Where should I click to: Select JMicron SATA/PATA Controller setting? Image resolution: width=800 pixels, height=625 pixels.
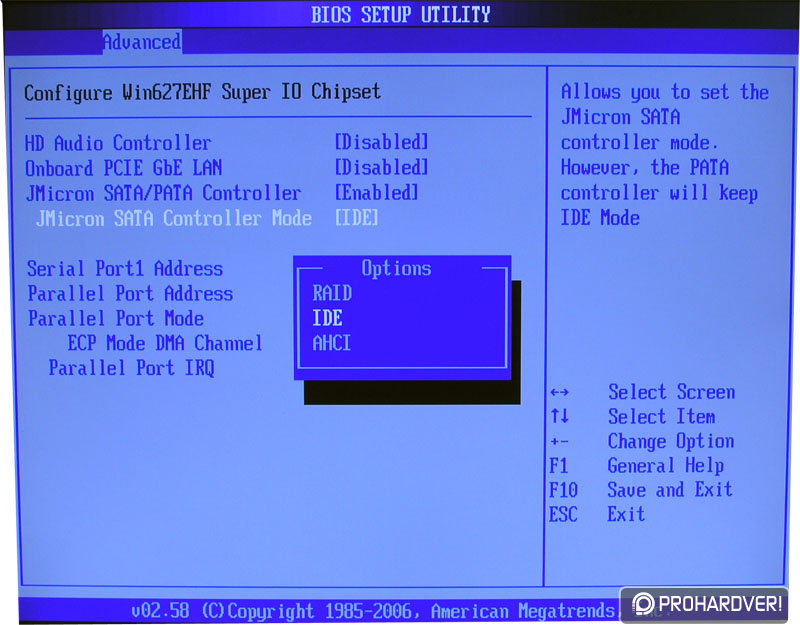click(x=163, y=193)
